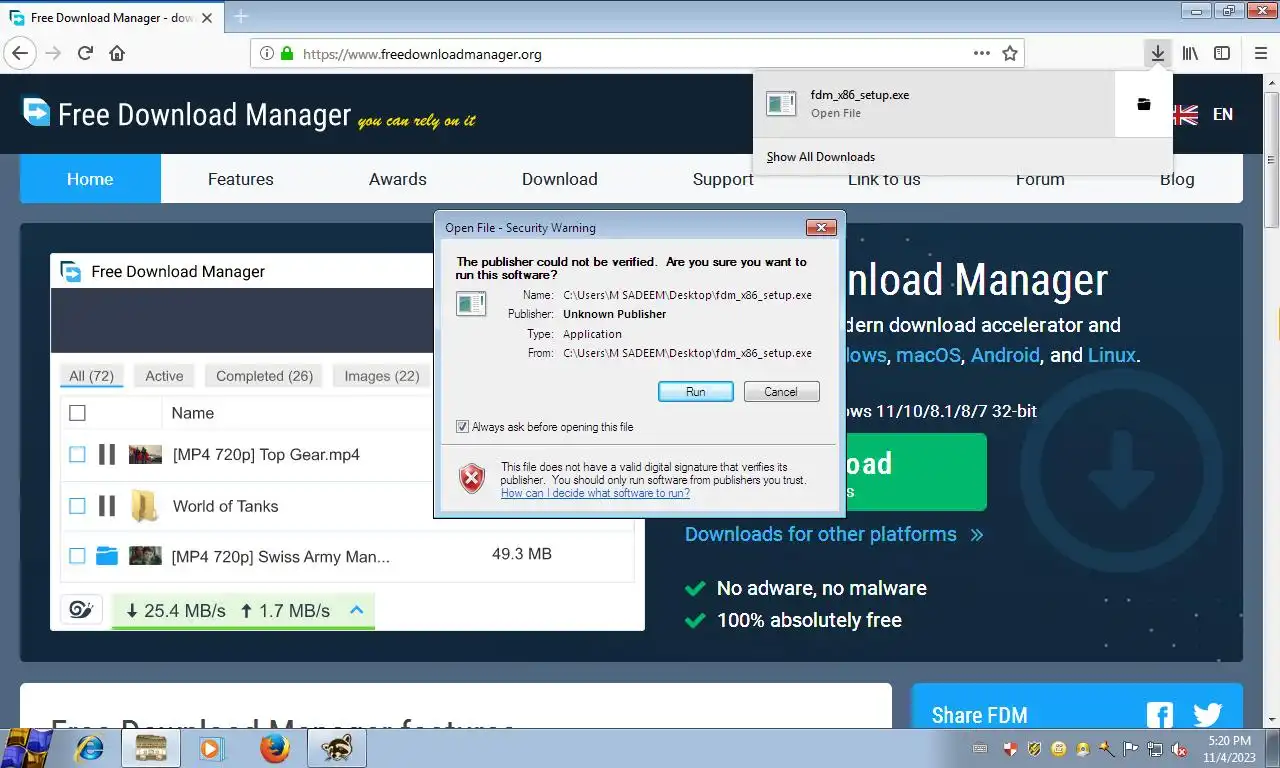1280x768 pixels.
Task: Open the Blog navigation tab
Action: click(x=1177, y=179)
